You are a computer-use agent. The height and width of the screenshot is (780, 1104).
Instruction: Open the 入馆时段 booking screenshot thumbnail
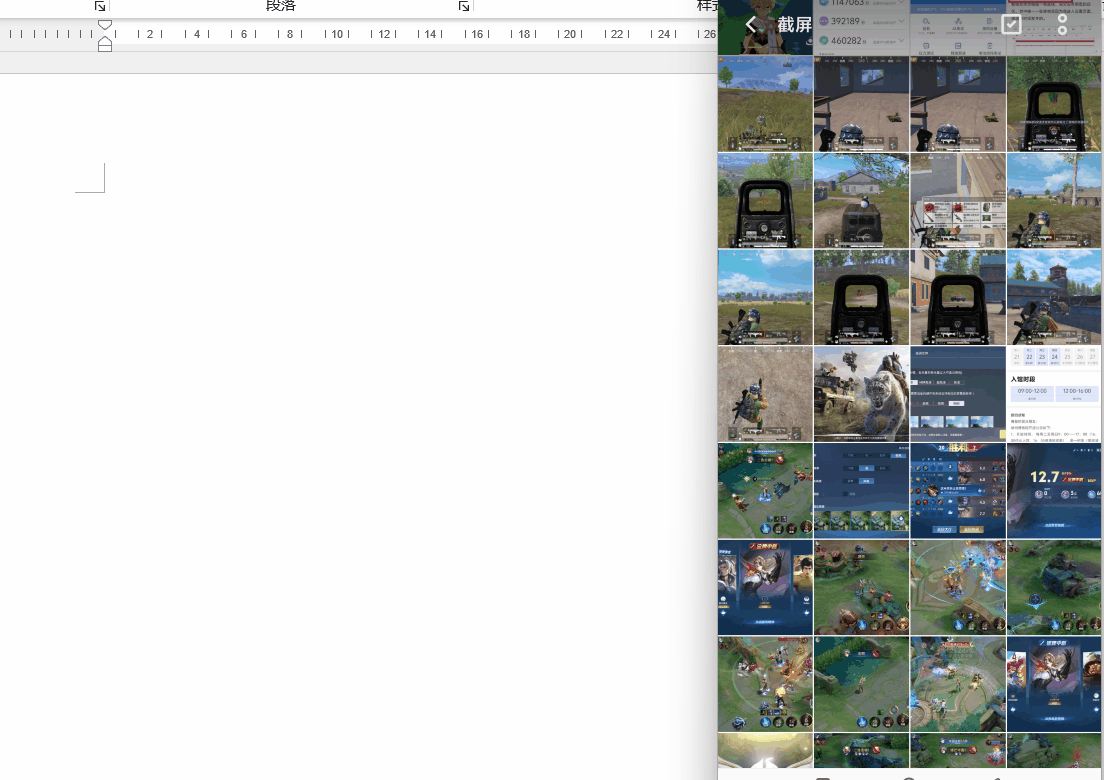click(x=1054, y=394)
